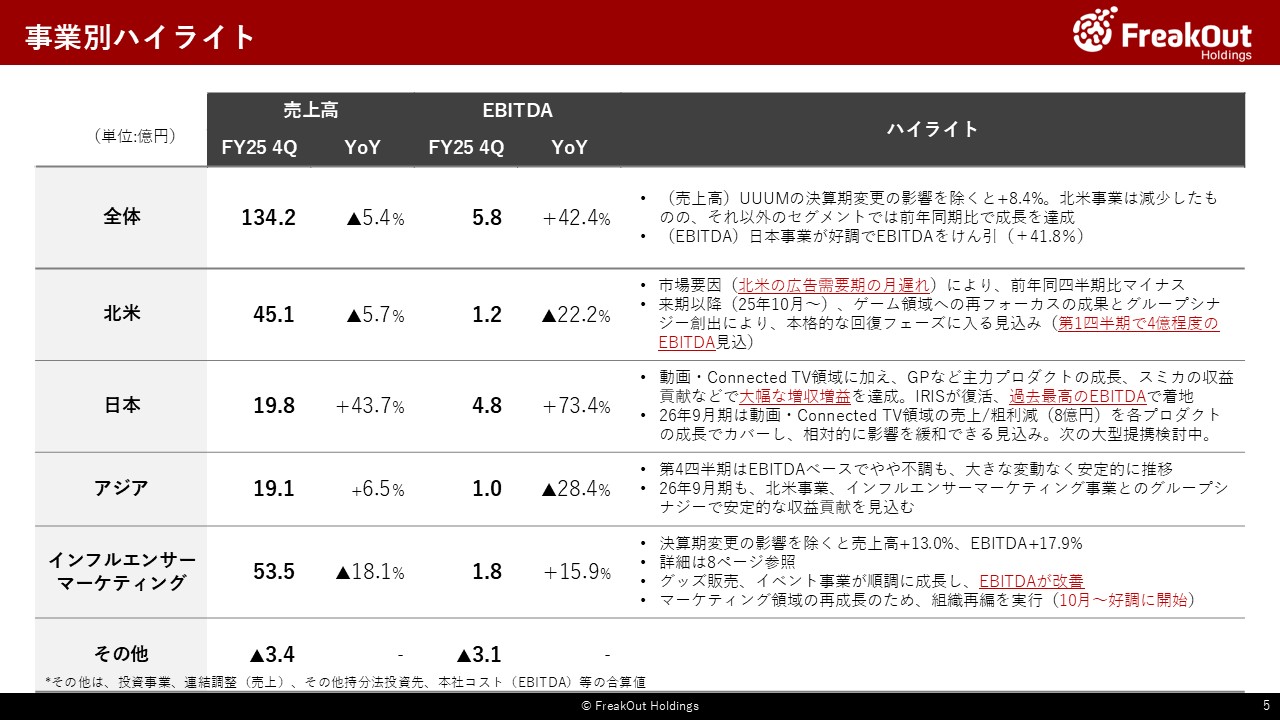Select the ▲18.1% influencer revenue YoY

pyautogui.click(x=370, y=573)
